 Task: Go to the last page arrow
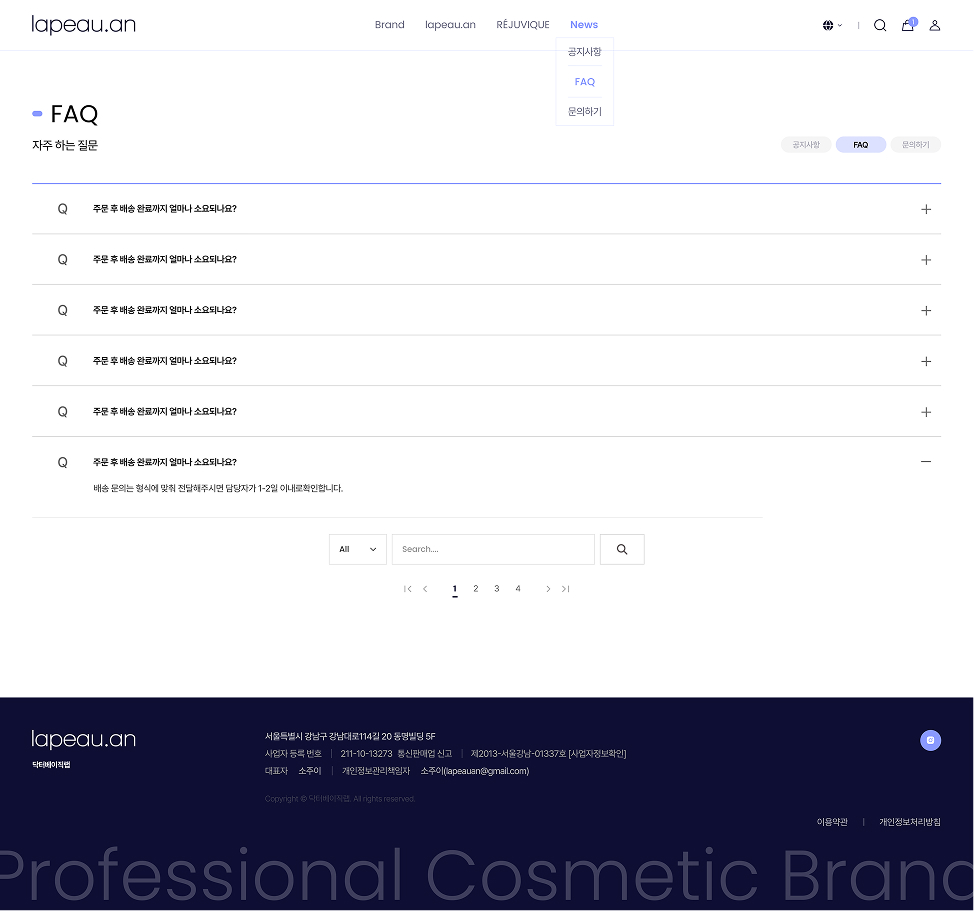tap(565, 589)
